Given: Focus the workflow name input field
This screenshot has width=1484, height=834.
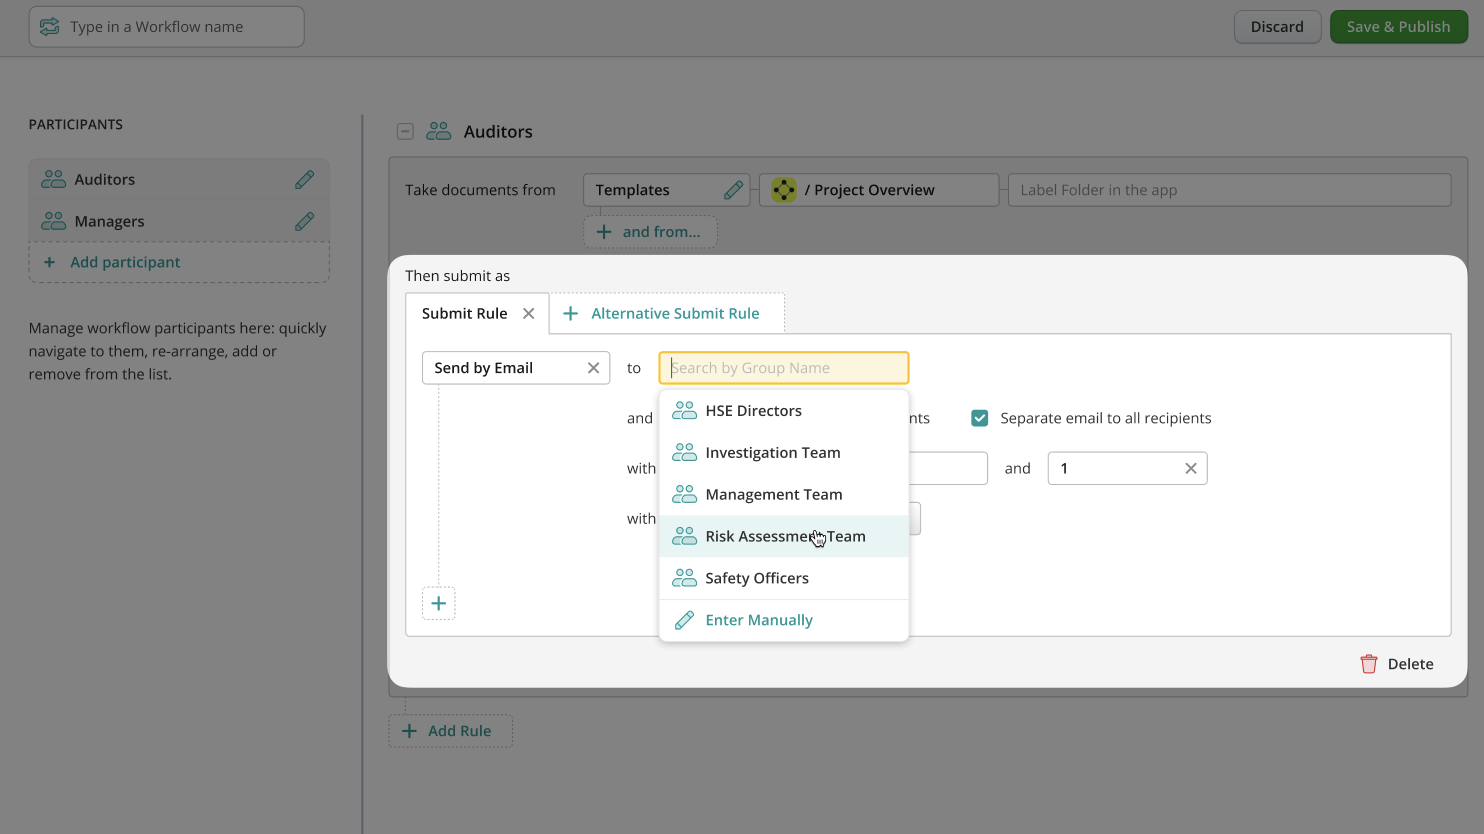Looking at the screenshot, I should (180, 27).
